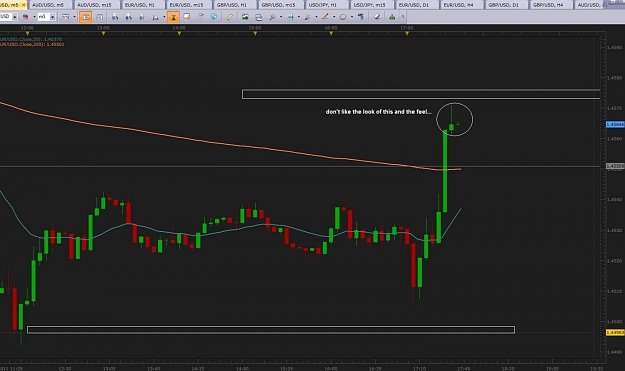The height and width of the screenshot is (371, 625).
Task: Click the magnifier zoom icon
Action: 273,17
